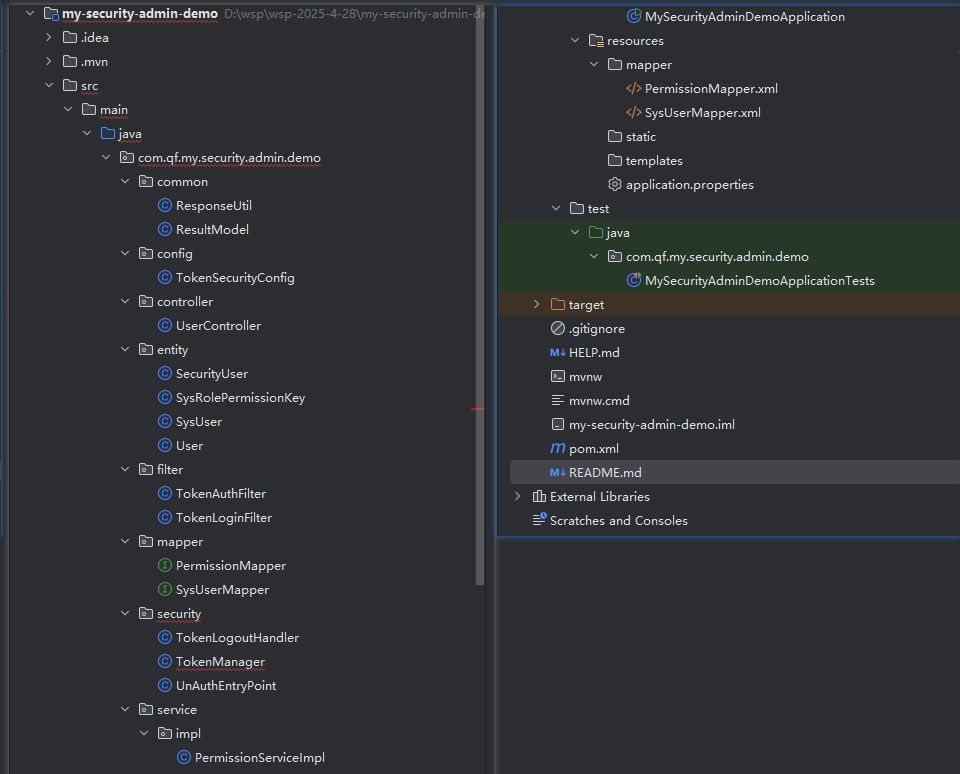
Task: Collapse the entity package
Action: 125,349
